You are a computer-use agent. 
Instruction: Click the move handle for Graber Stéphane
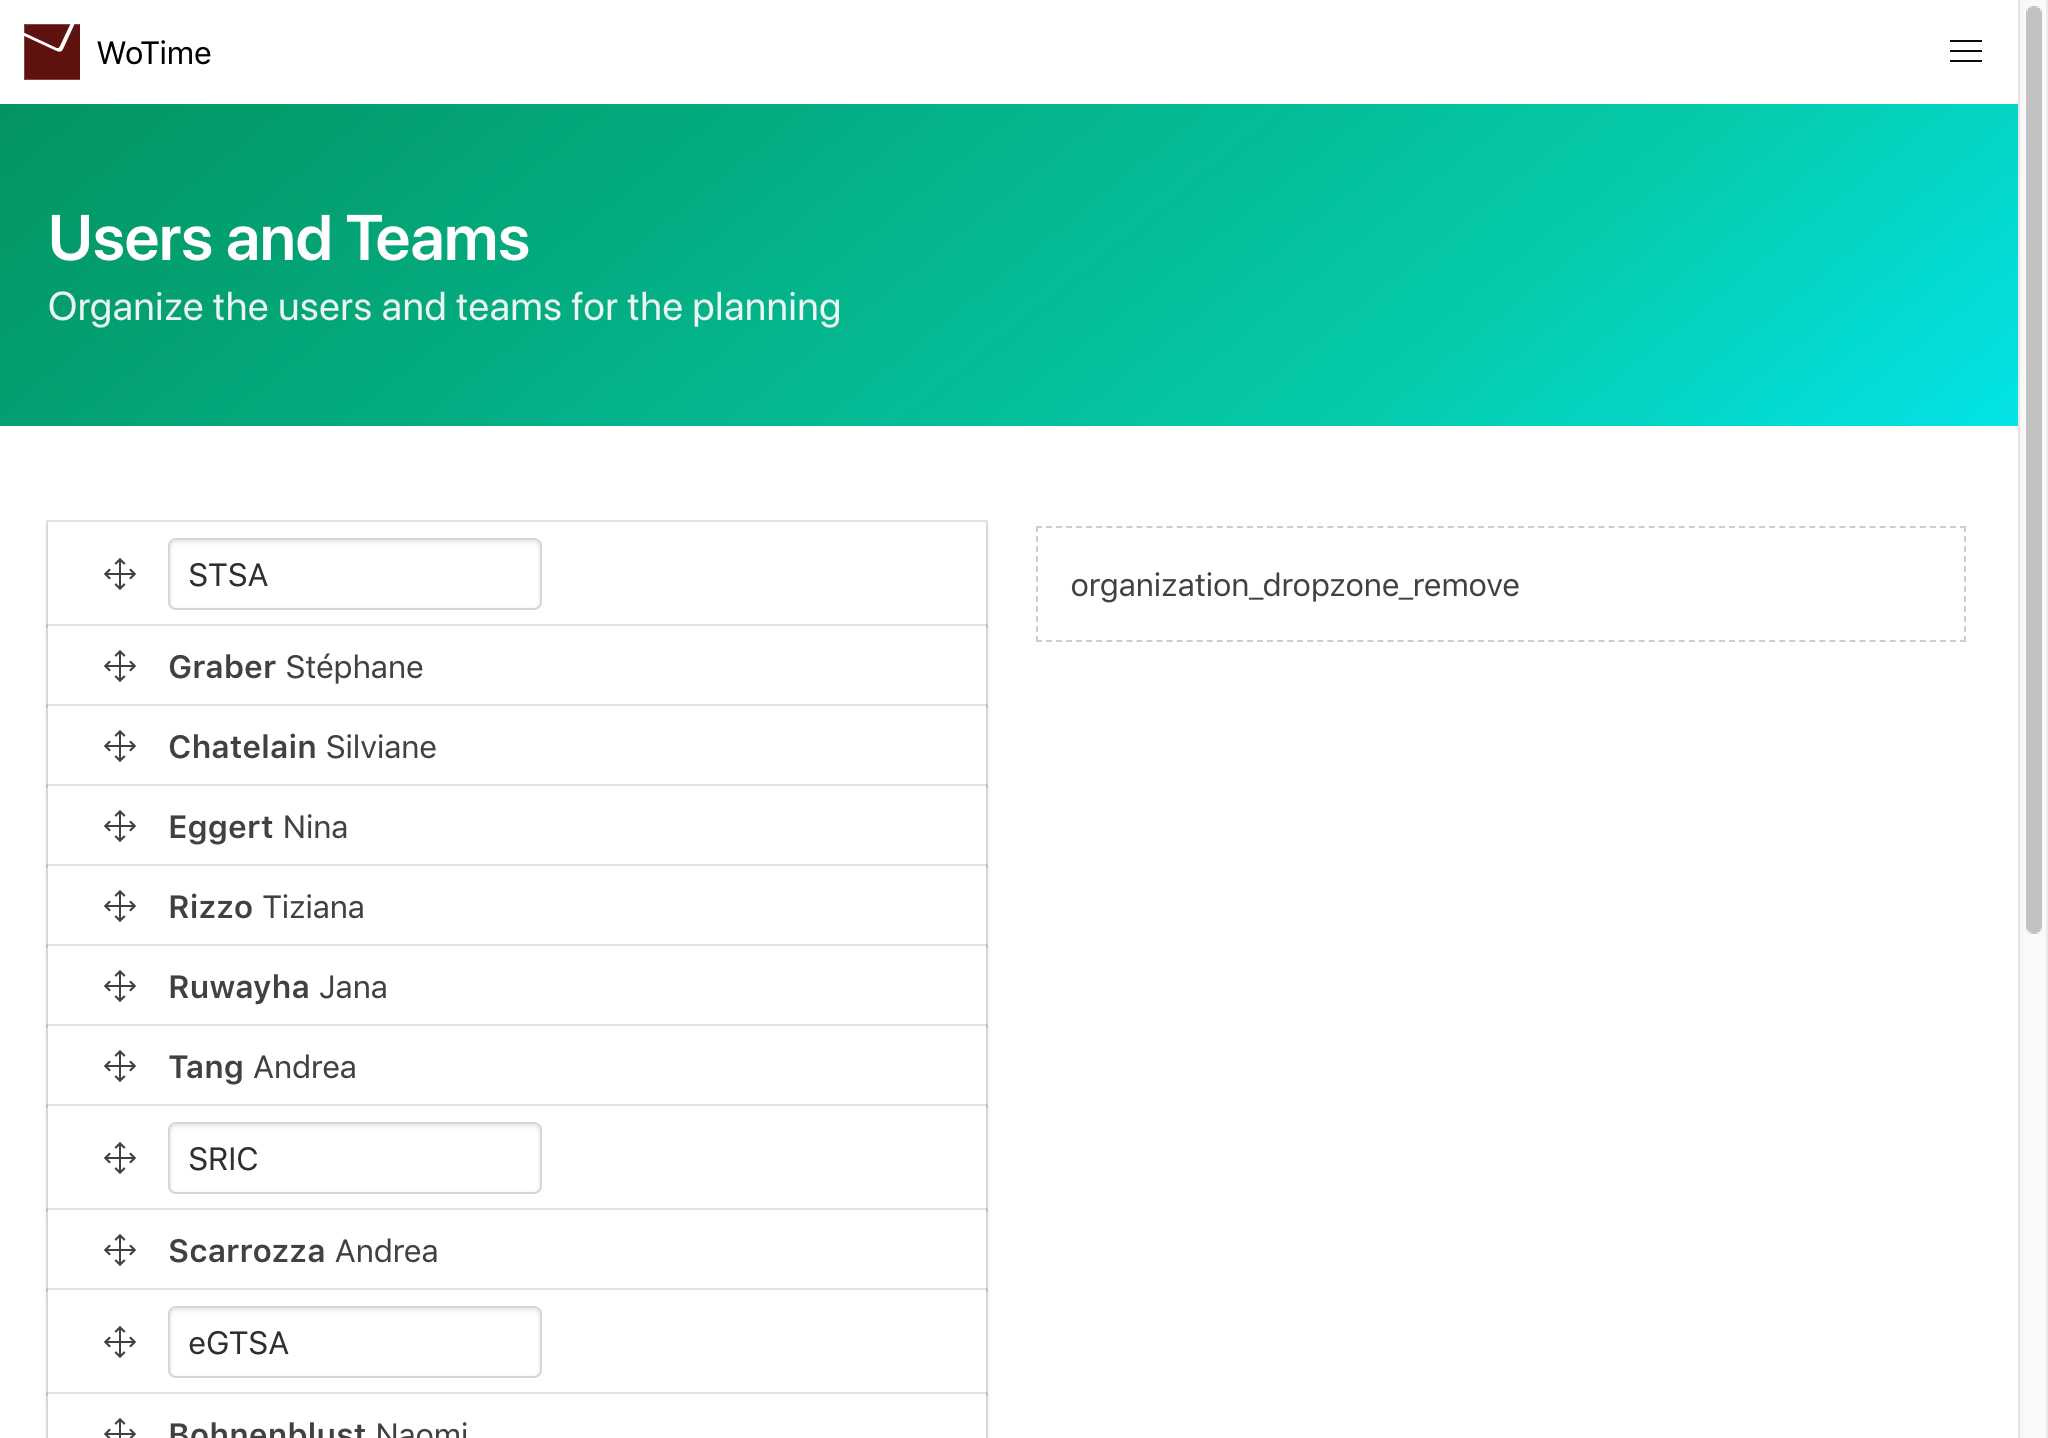pyautogui.click(x=120, y=666)
